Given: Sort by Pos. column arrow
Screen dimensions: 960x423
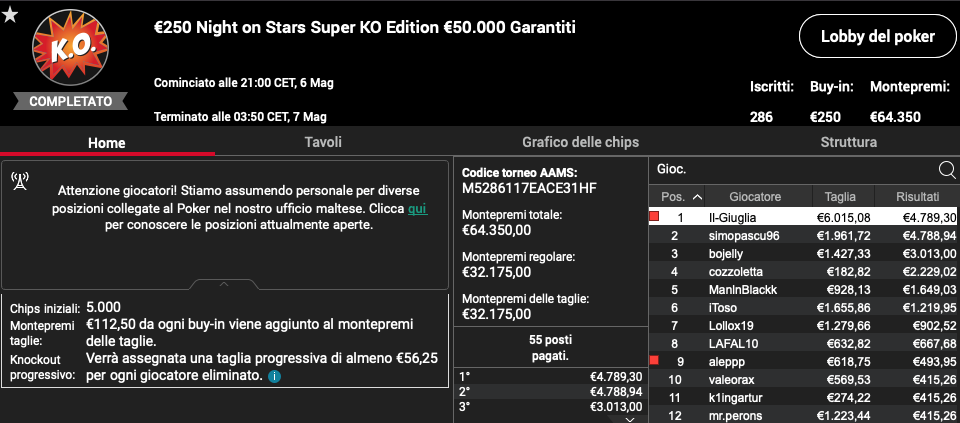Looking at the screenshot, I should 697,197.
